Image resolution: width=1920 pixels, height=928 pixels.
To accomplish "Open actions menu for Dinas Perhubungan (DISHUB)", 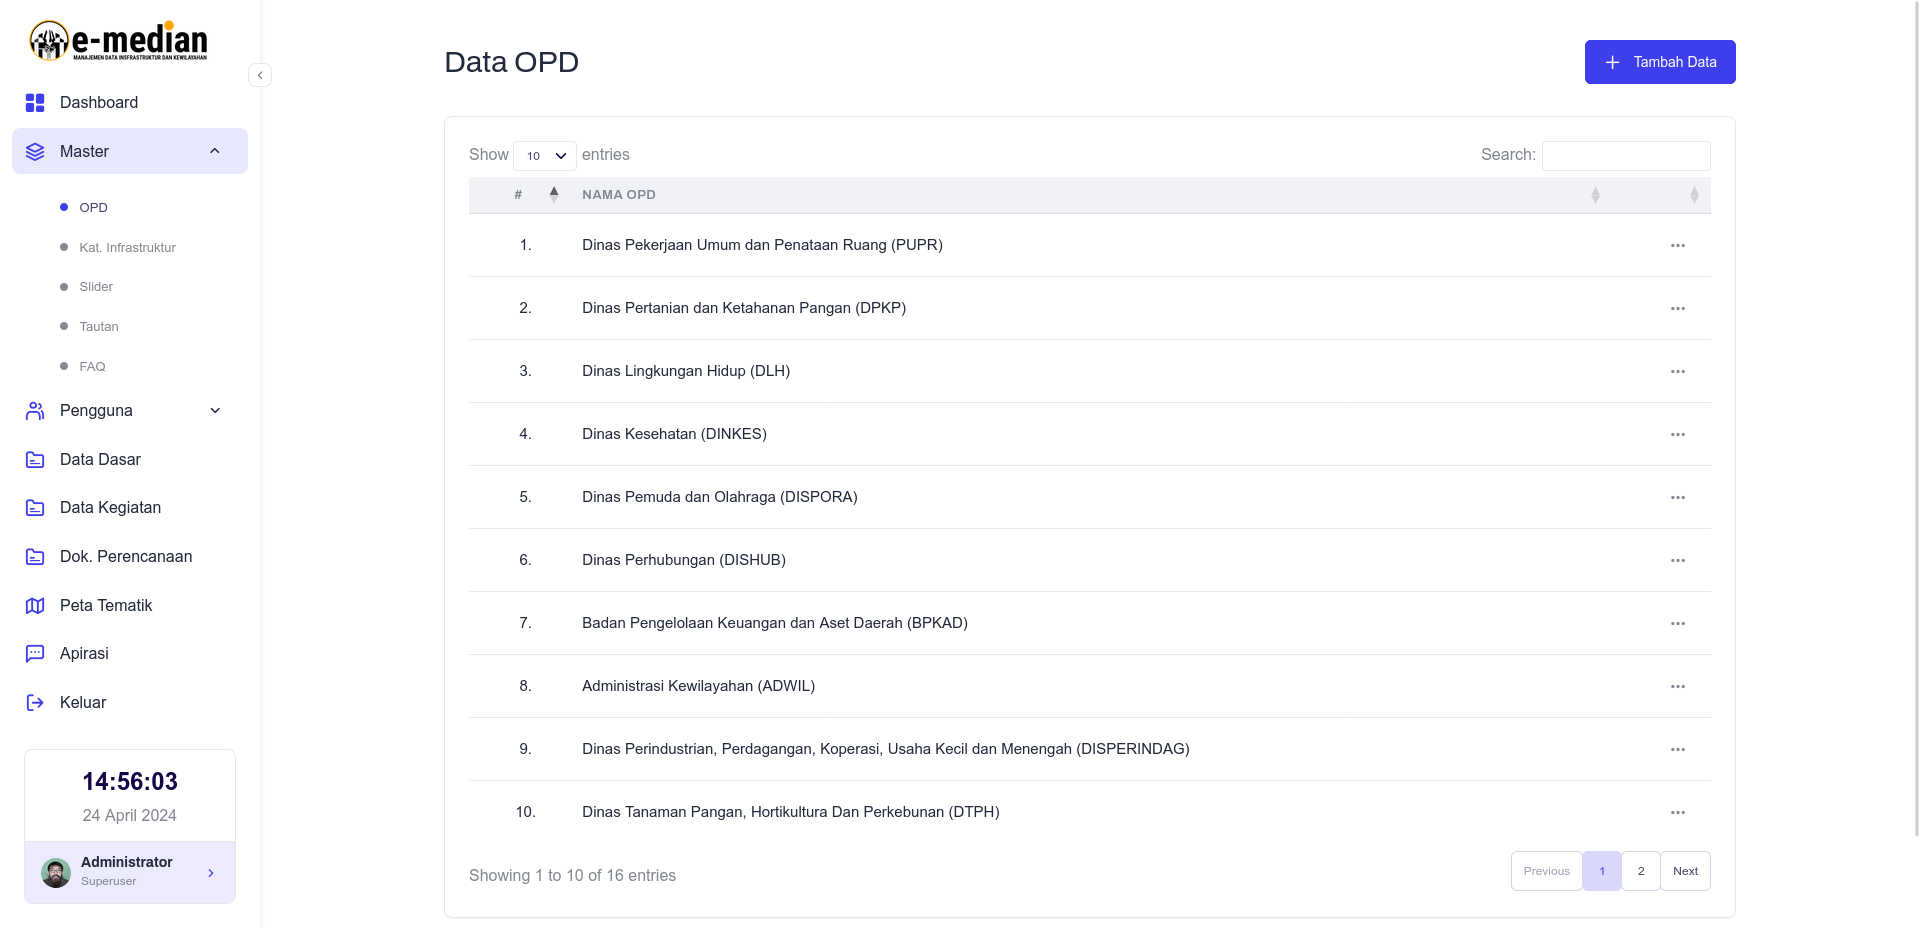I will pyautogui.click(x=1678, y=561).
